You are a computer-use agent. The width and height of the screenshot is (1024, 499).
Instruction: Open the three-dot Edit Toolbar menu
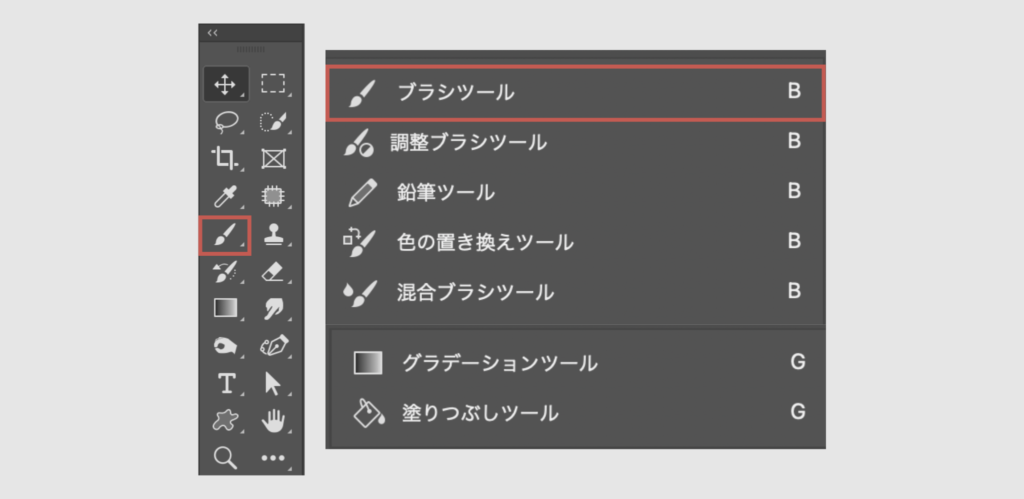(273, 457)
